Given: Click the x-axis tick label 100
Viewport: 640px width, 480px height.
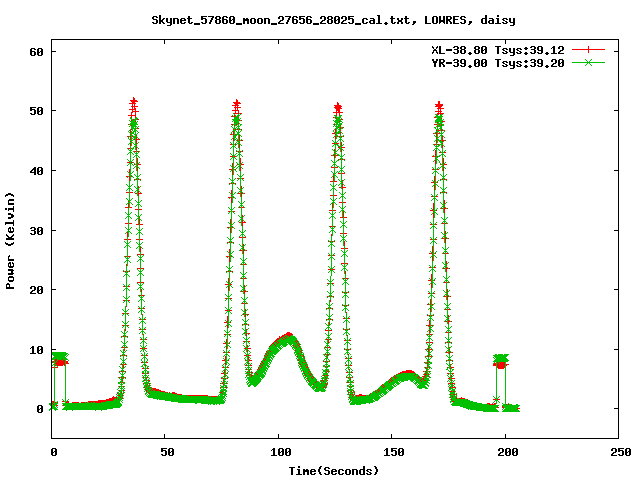Looking at the screenshot, I should (x=280, y=452).
